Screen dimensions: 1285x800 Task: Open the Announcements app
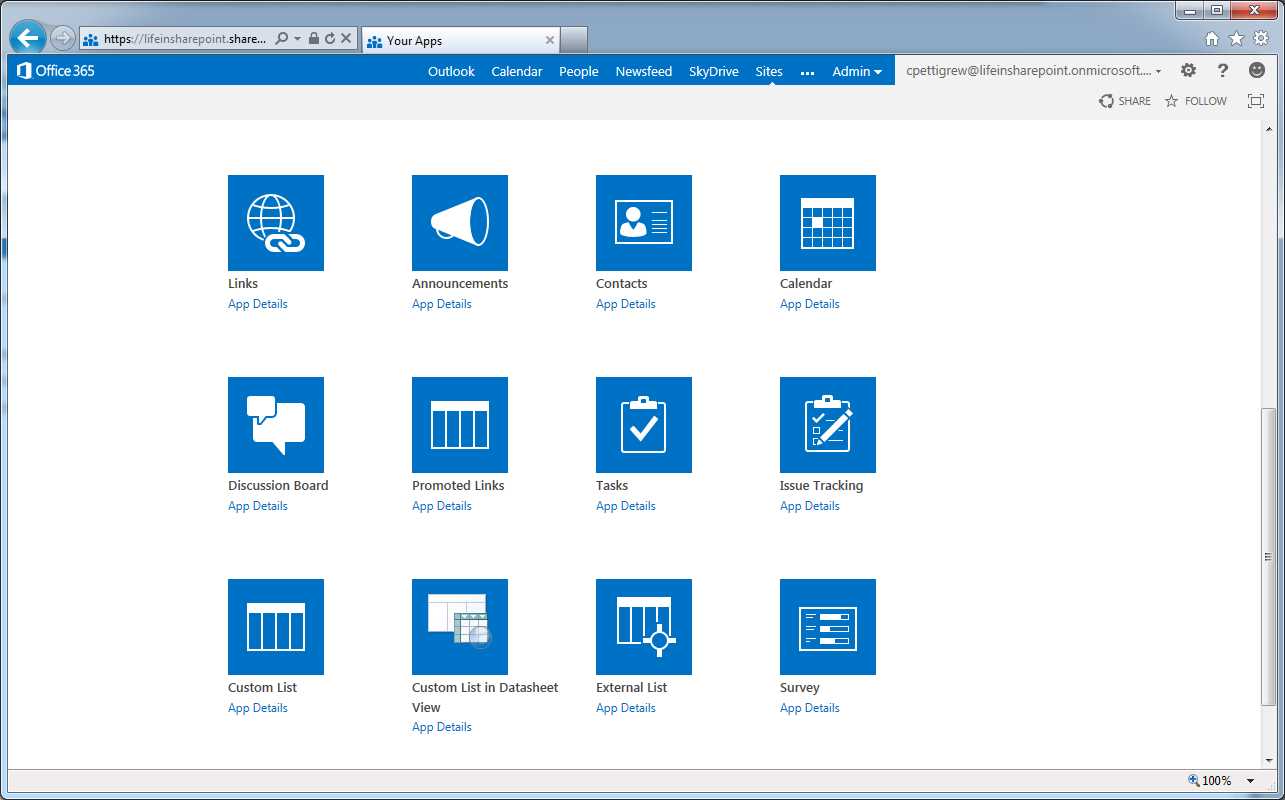coord(459,222)
